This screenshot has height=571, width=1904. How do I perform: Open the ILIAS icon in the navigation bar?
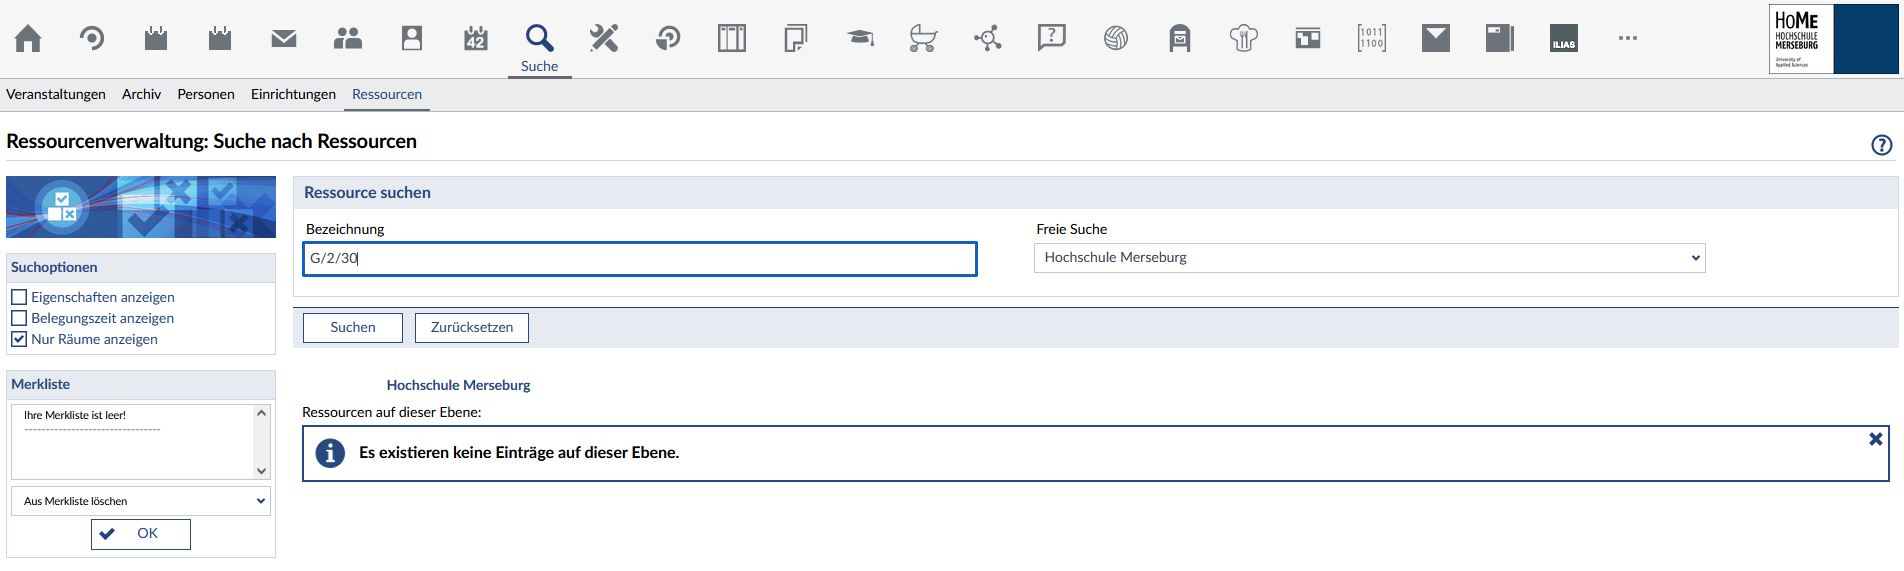1564,39
